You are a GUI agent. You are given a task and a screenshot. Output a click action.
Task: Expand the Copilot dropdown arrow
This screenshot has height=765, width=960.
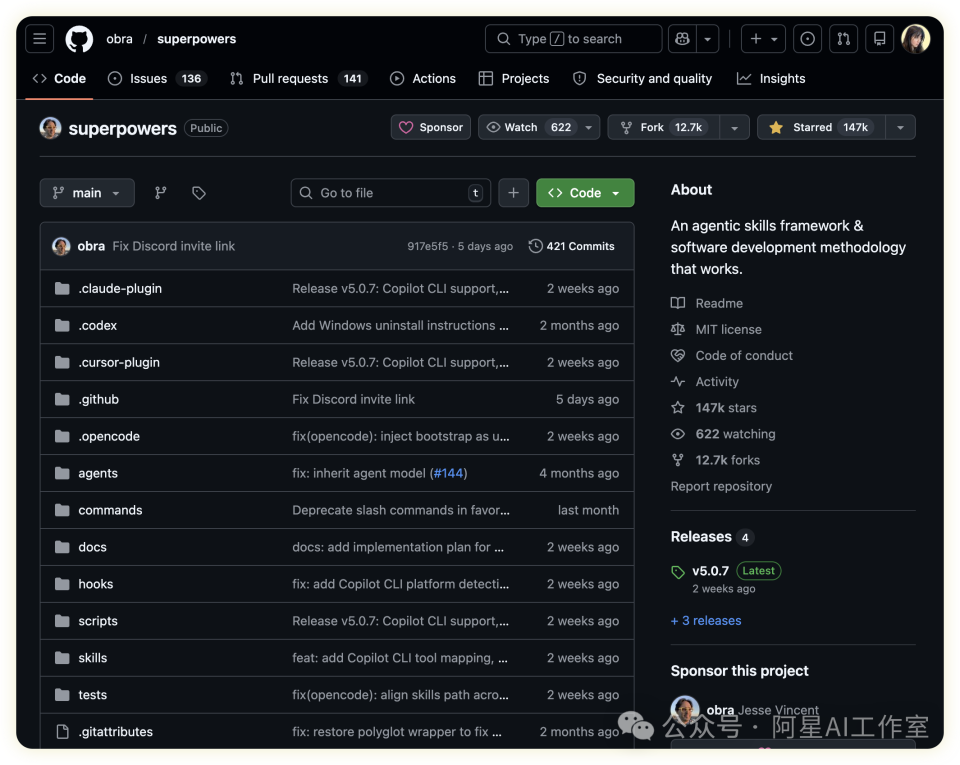708,39
